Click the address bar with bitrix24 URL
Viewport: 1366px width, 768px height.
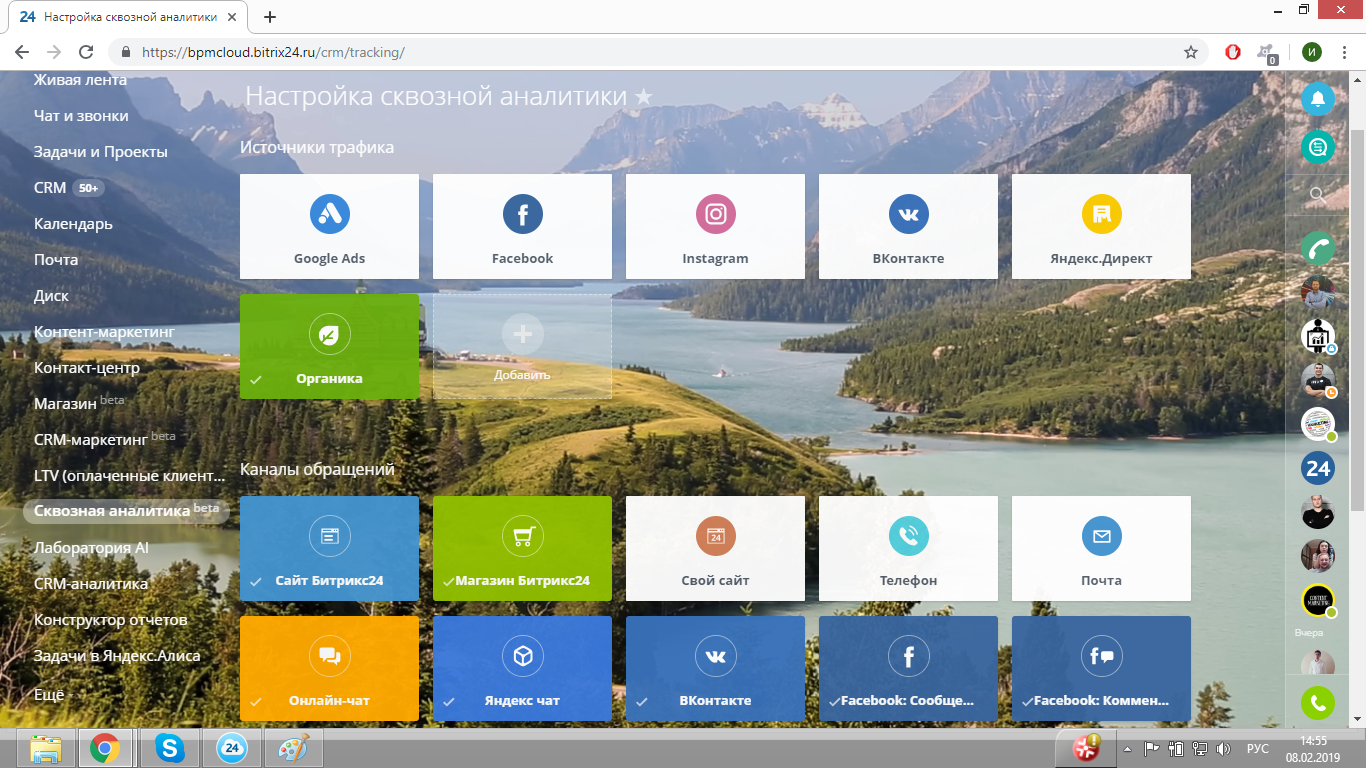coord(660,52)
